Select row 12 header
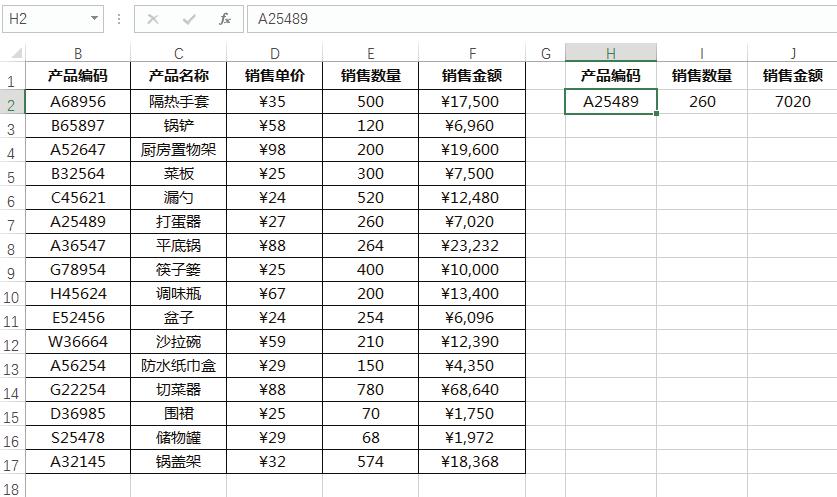The height and width of the screenshot is (497, 837). tap(12, 342)
